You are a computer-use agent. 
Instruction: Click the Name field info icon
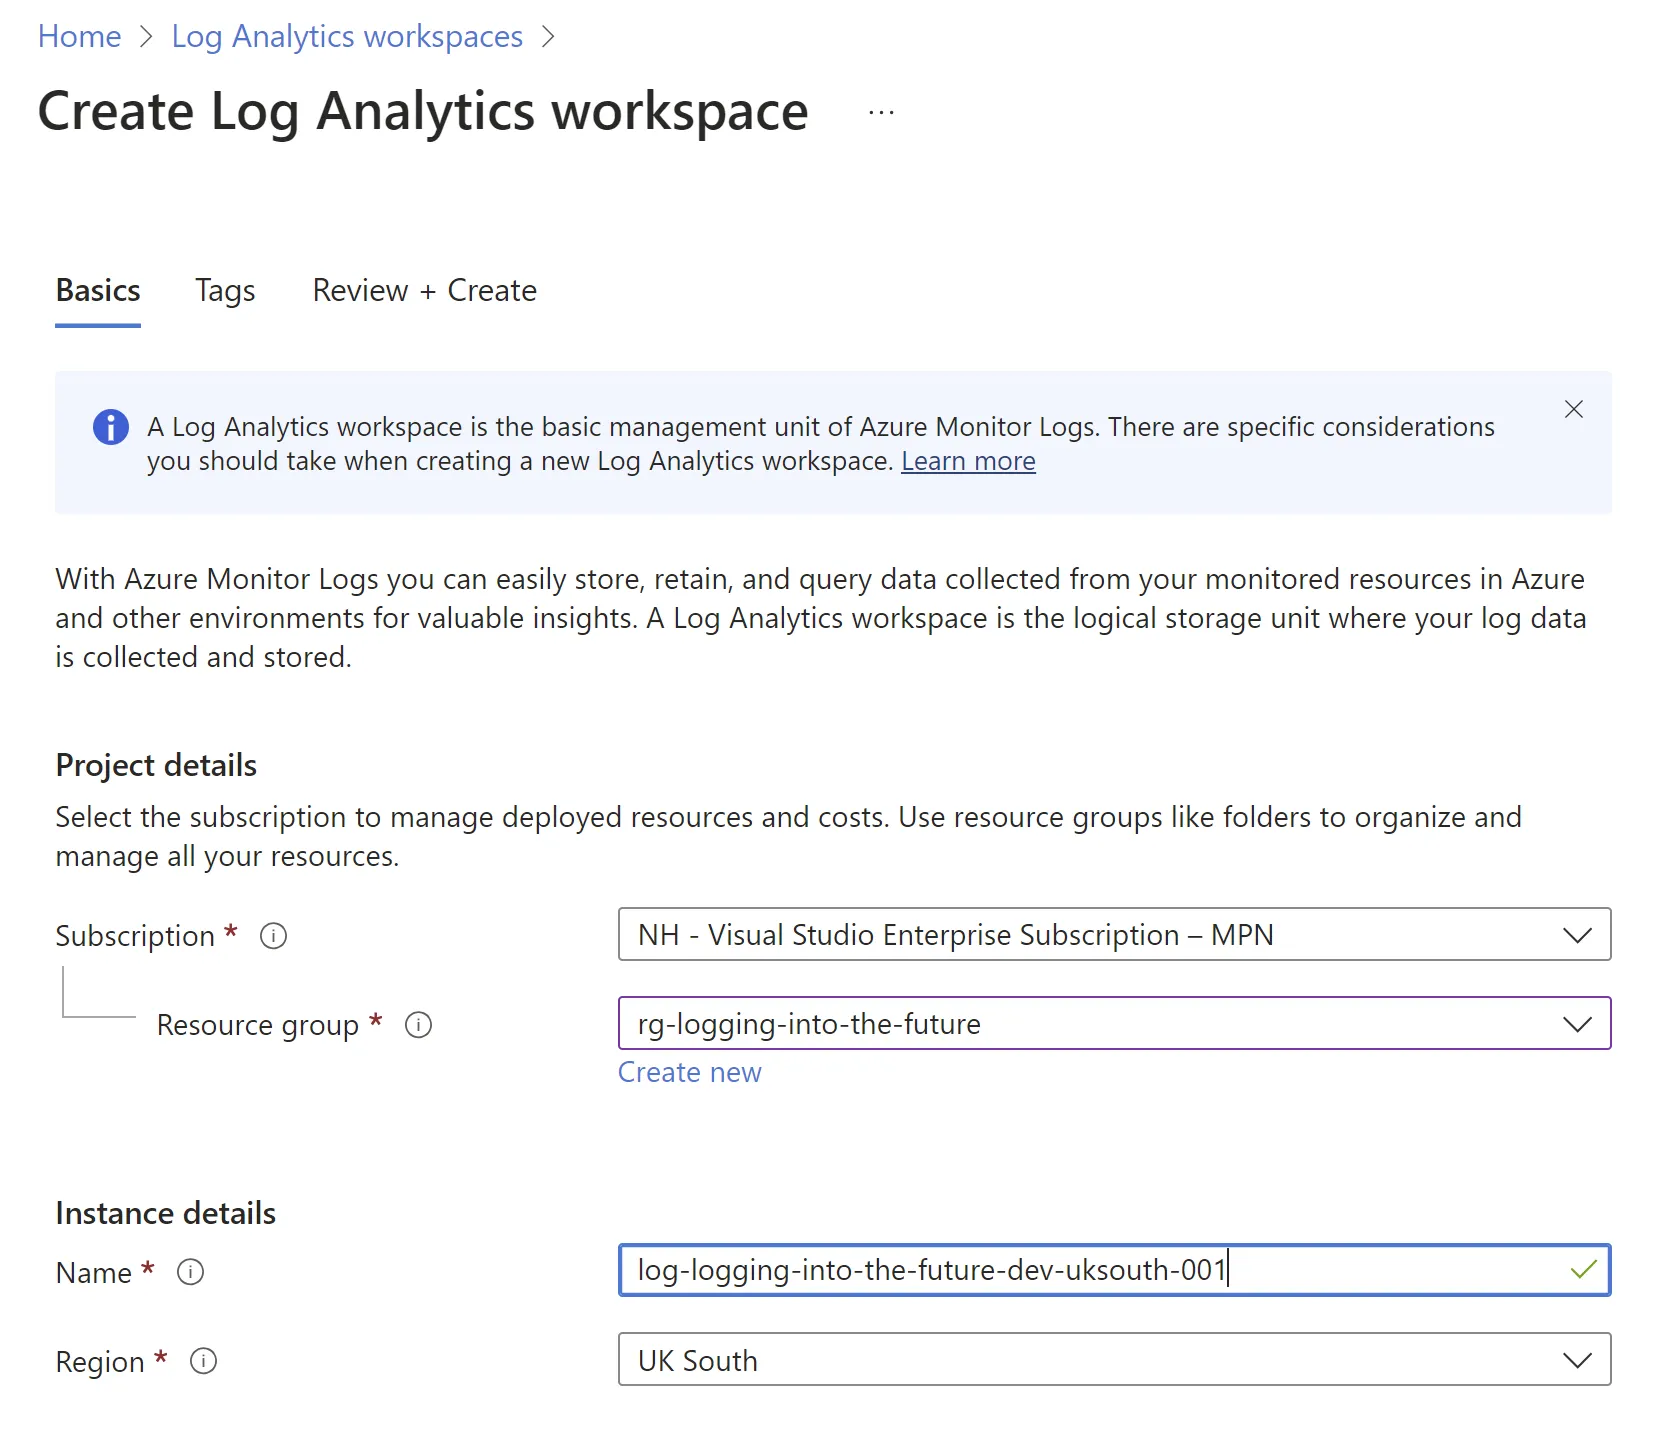(x=190, y=1272)
